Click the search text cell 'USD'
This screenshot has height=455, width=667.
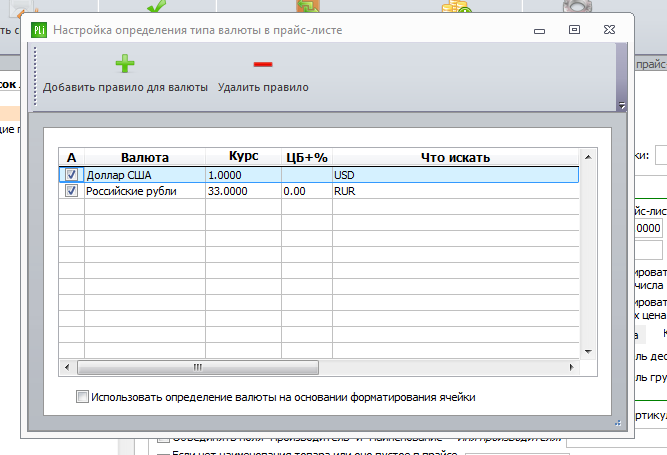456,175
